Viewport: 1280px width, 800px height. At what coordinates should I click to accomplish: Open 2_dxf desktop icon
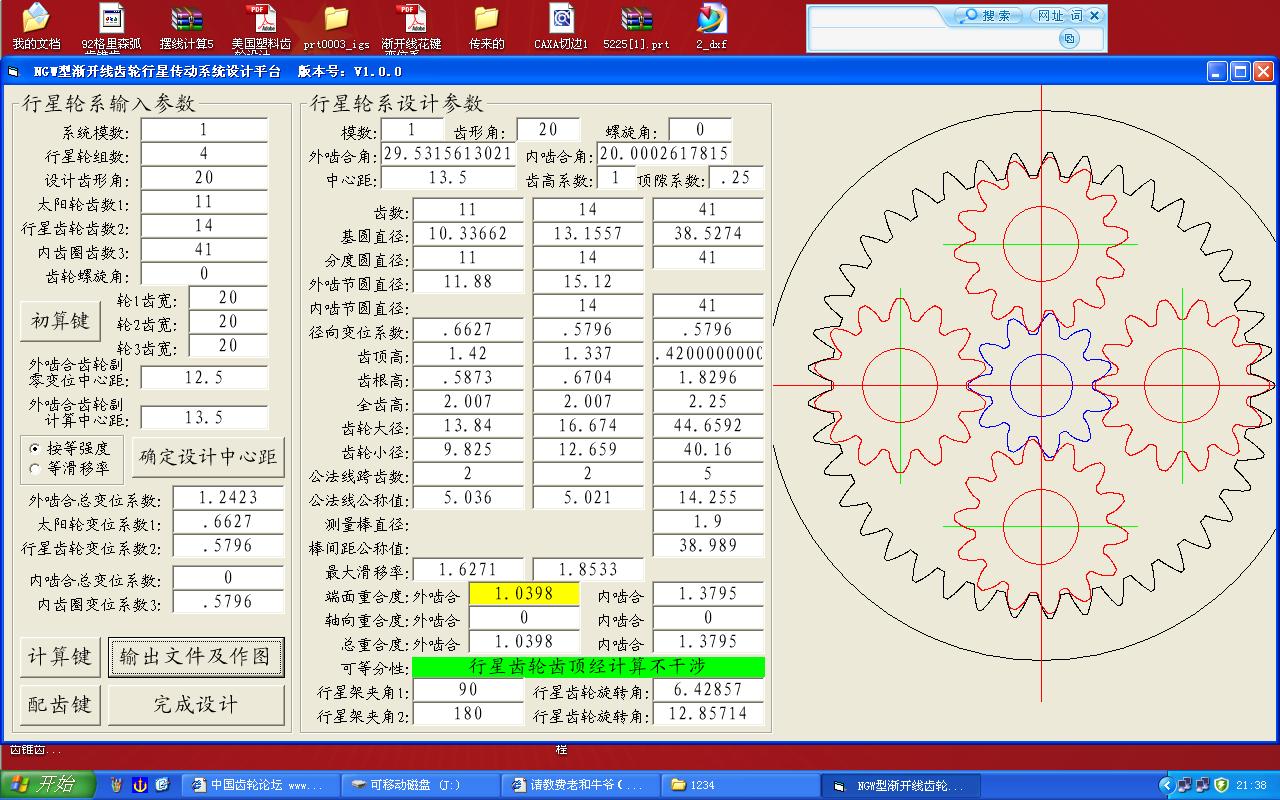click(x=711, y=26)
